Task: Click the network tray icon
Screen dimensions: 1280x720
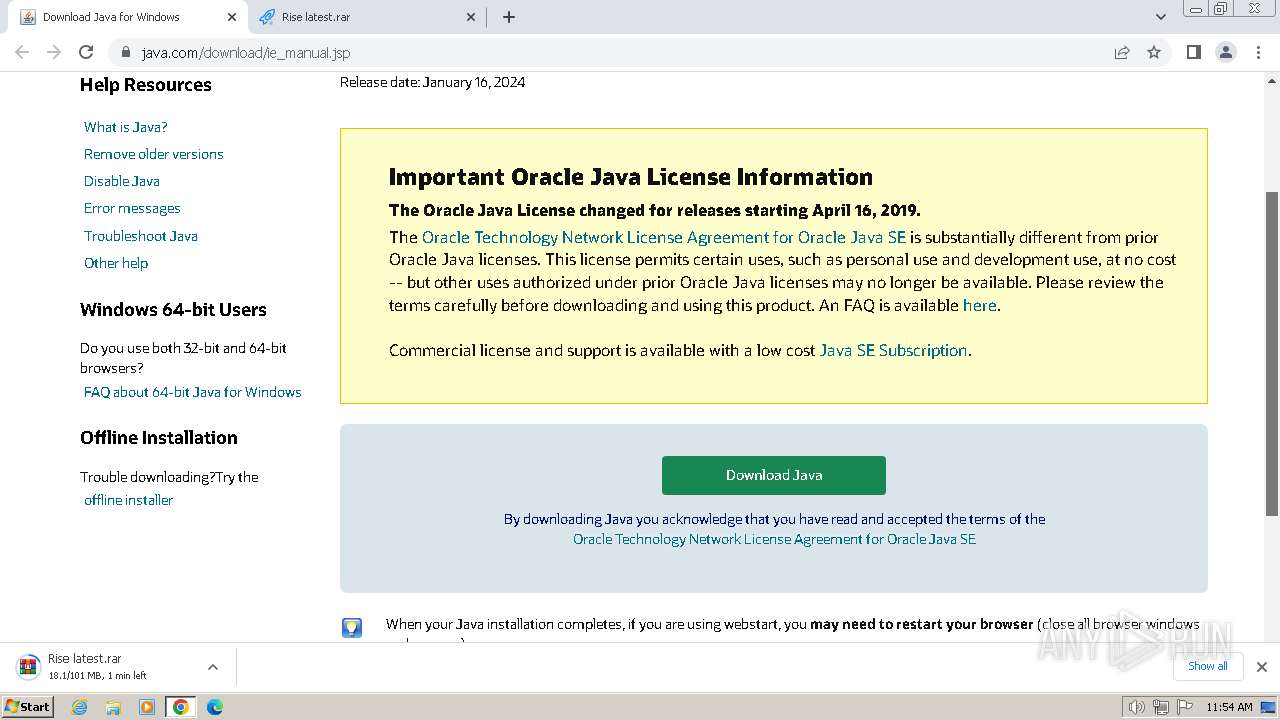Action: tap(1161, 706)
